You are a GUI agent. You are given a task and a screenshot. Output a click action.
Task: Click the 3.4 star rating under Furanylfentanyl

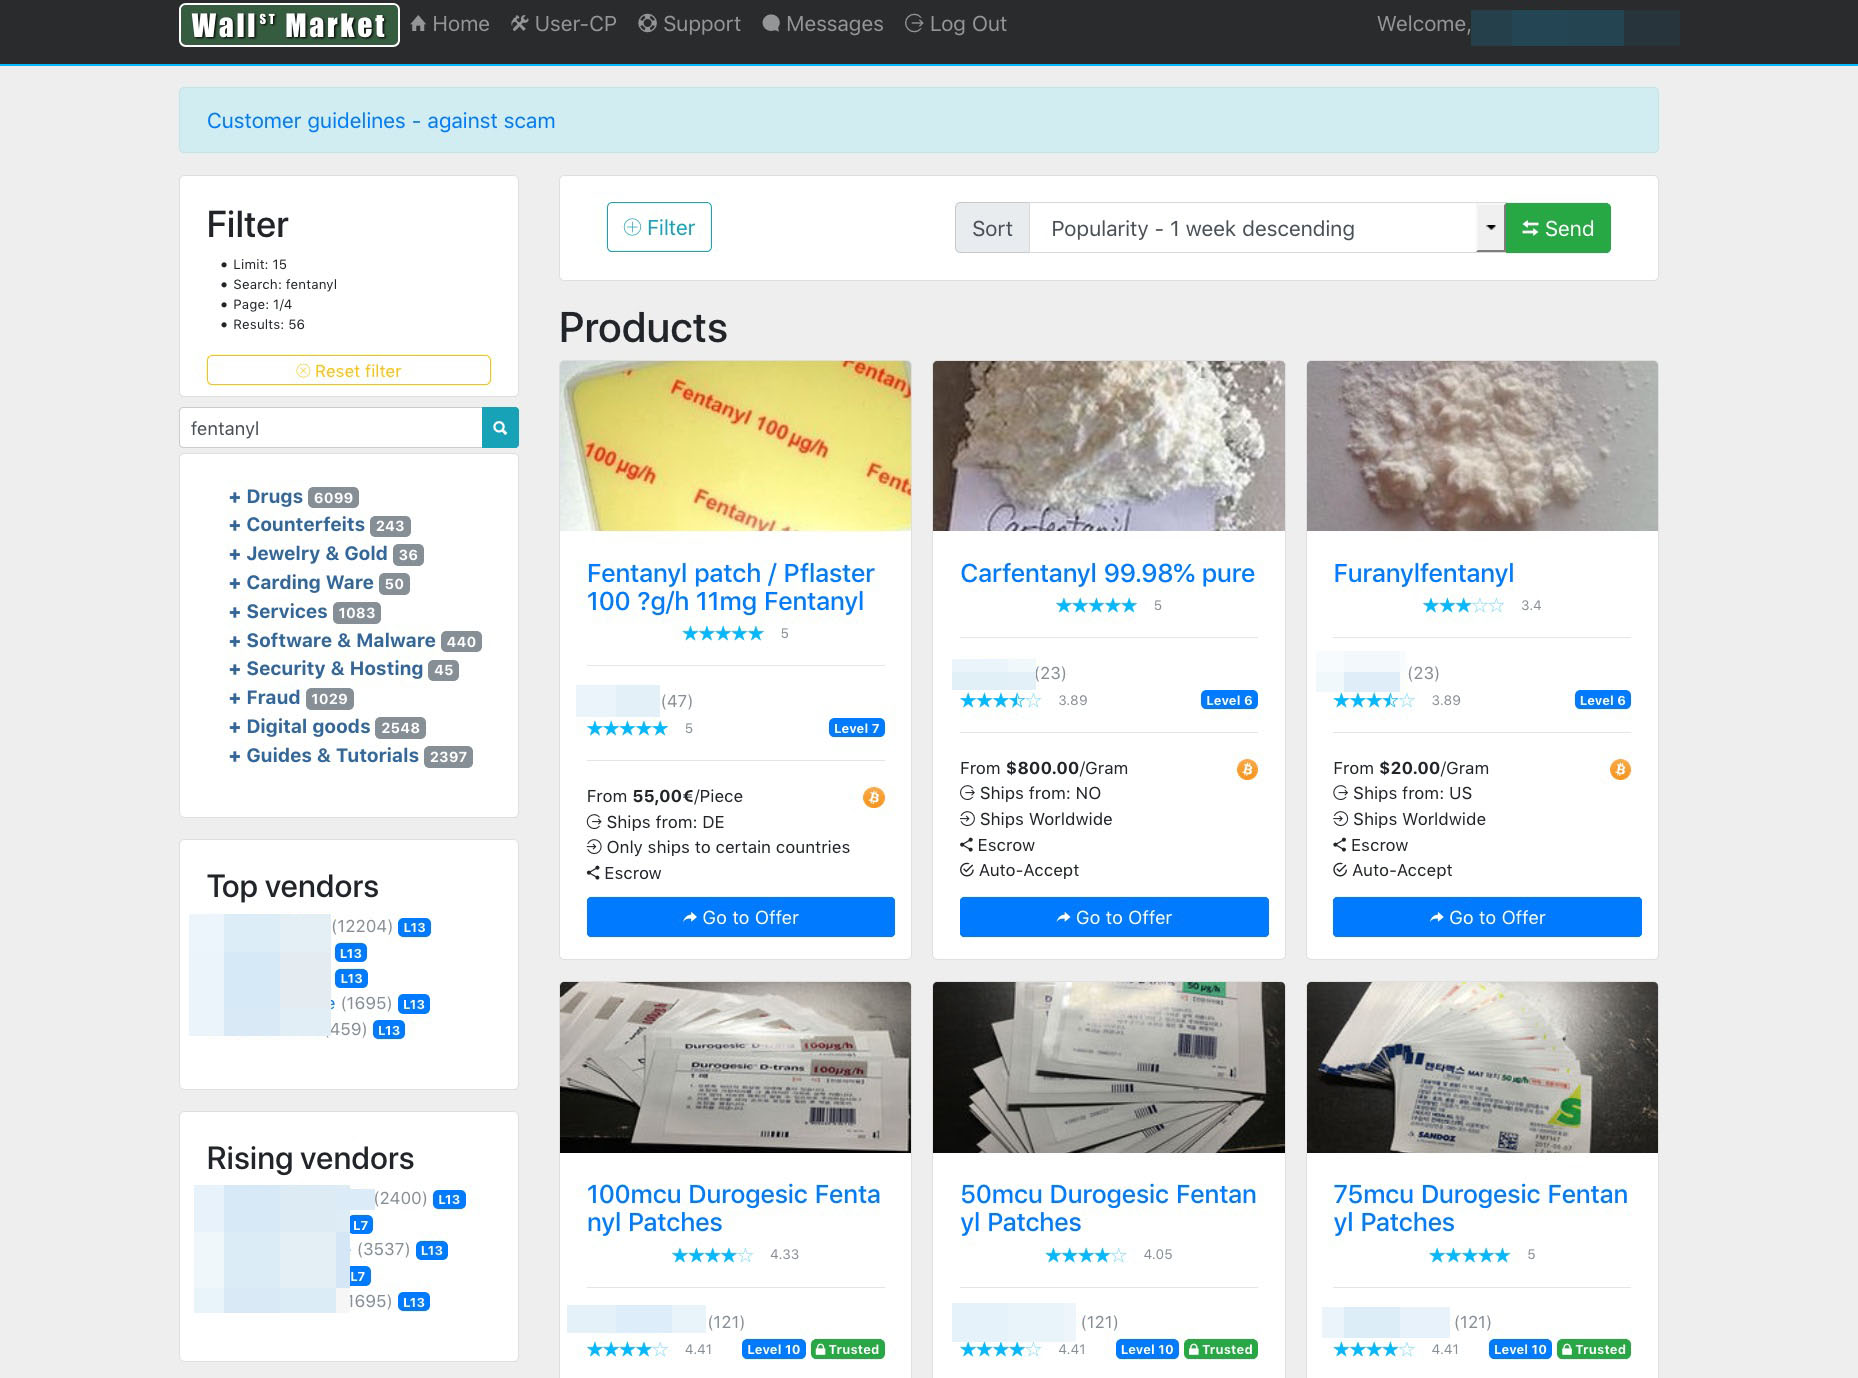click(x=1463, y=605)
